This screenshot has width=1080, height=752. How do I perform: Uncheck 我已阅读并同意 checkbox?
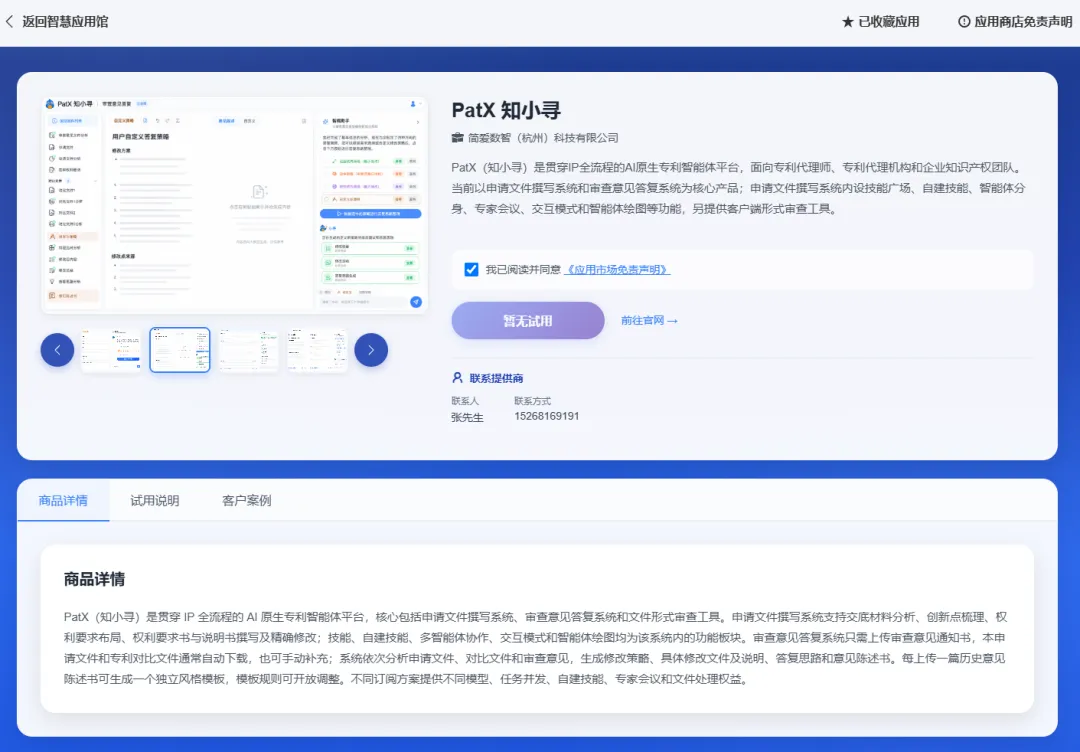tap(471, 269)
